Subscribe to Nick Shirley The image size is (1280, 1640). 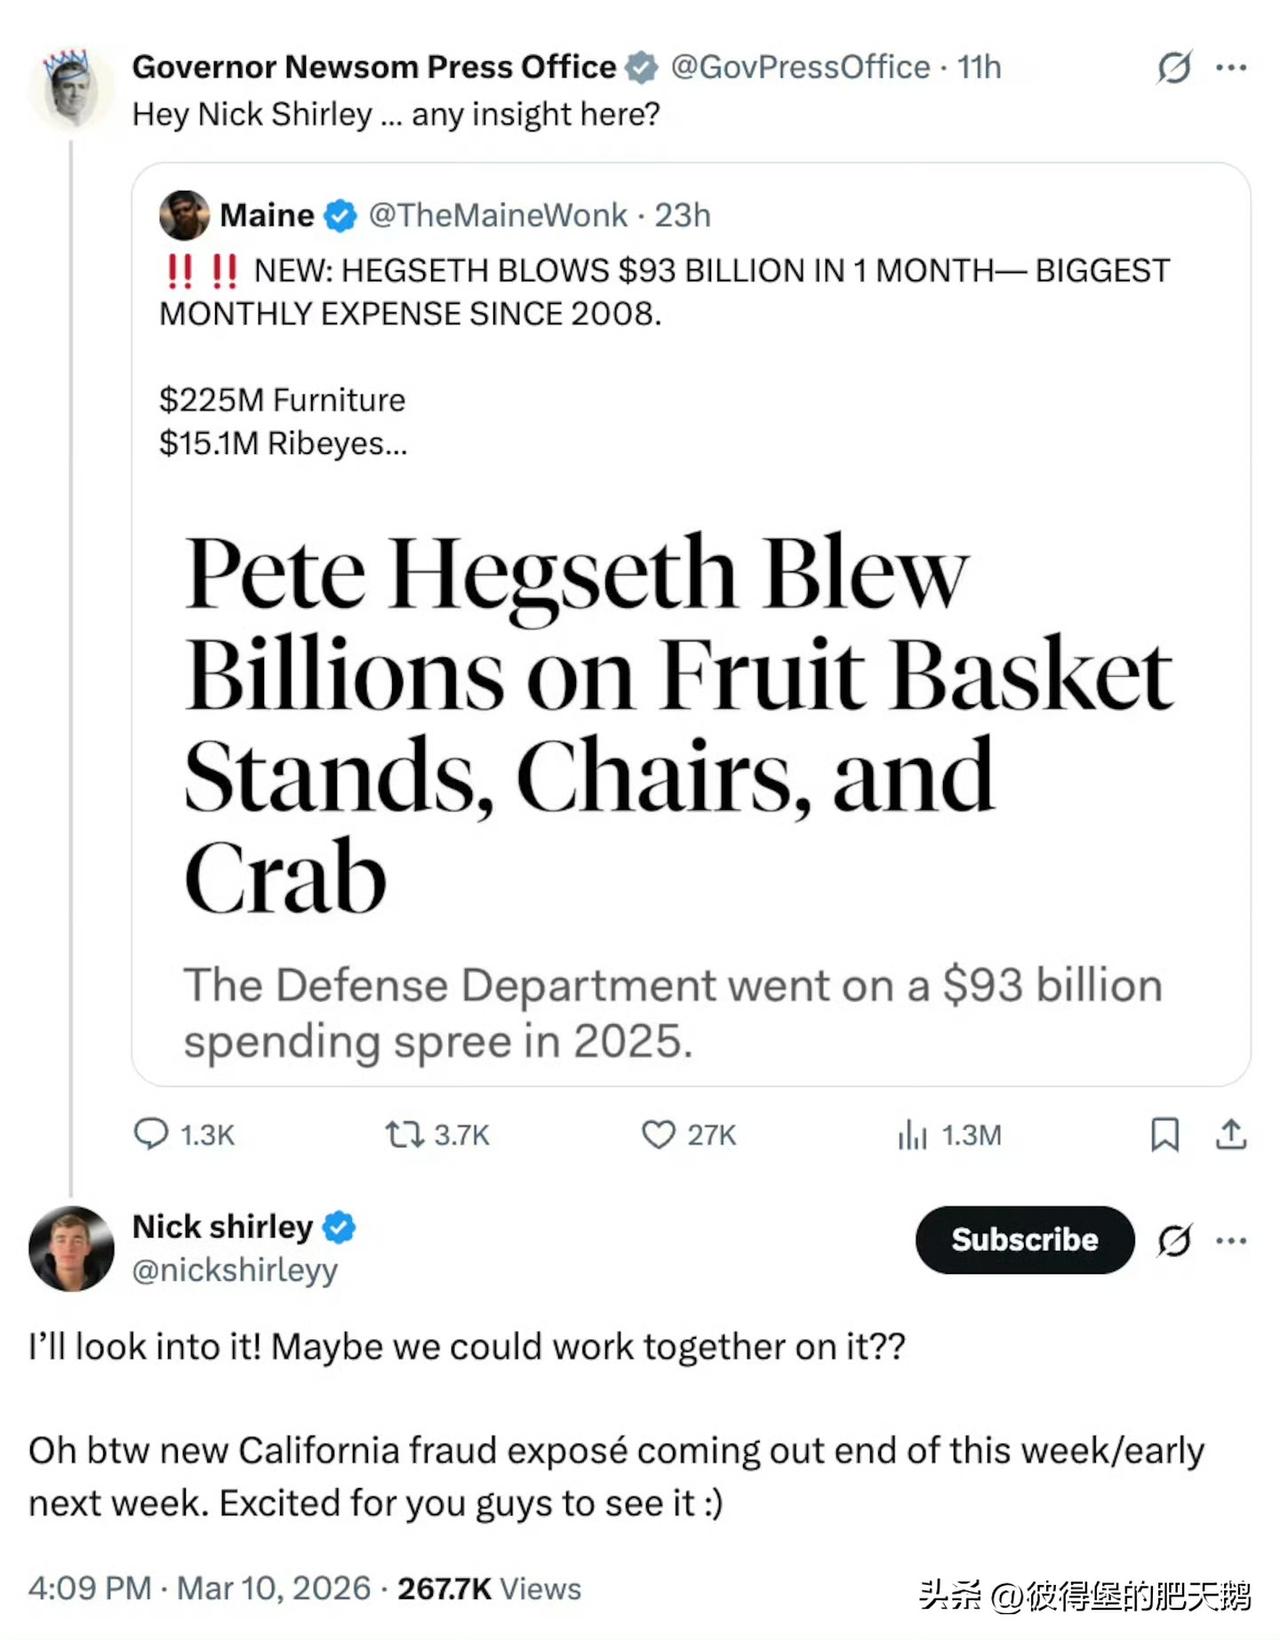[1024, 1240]
